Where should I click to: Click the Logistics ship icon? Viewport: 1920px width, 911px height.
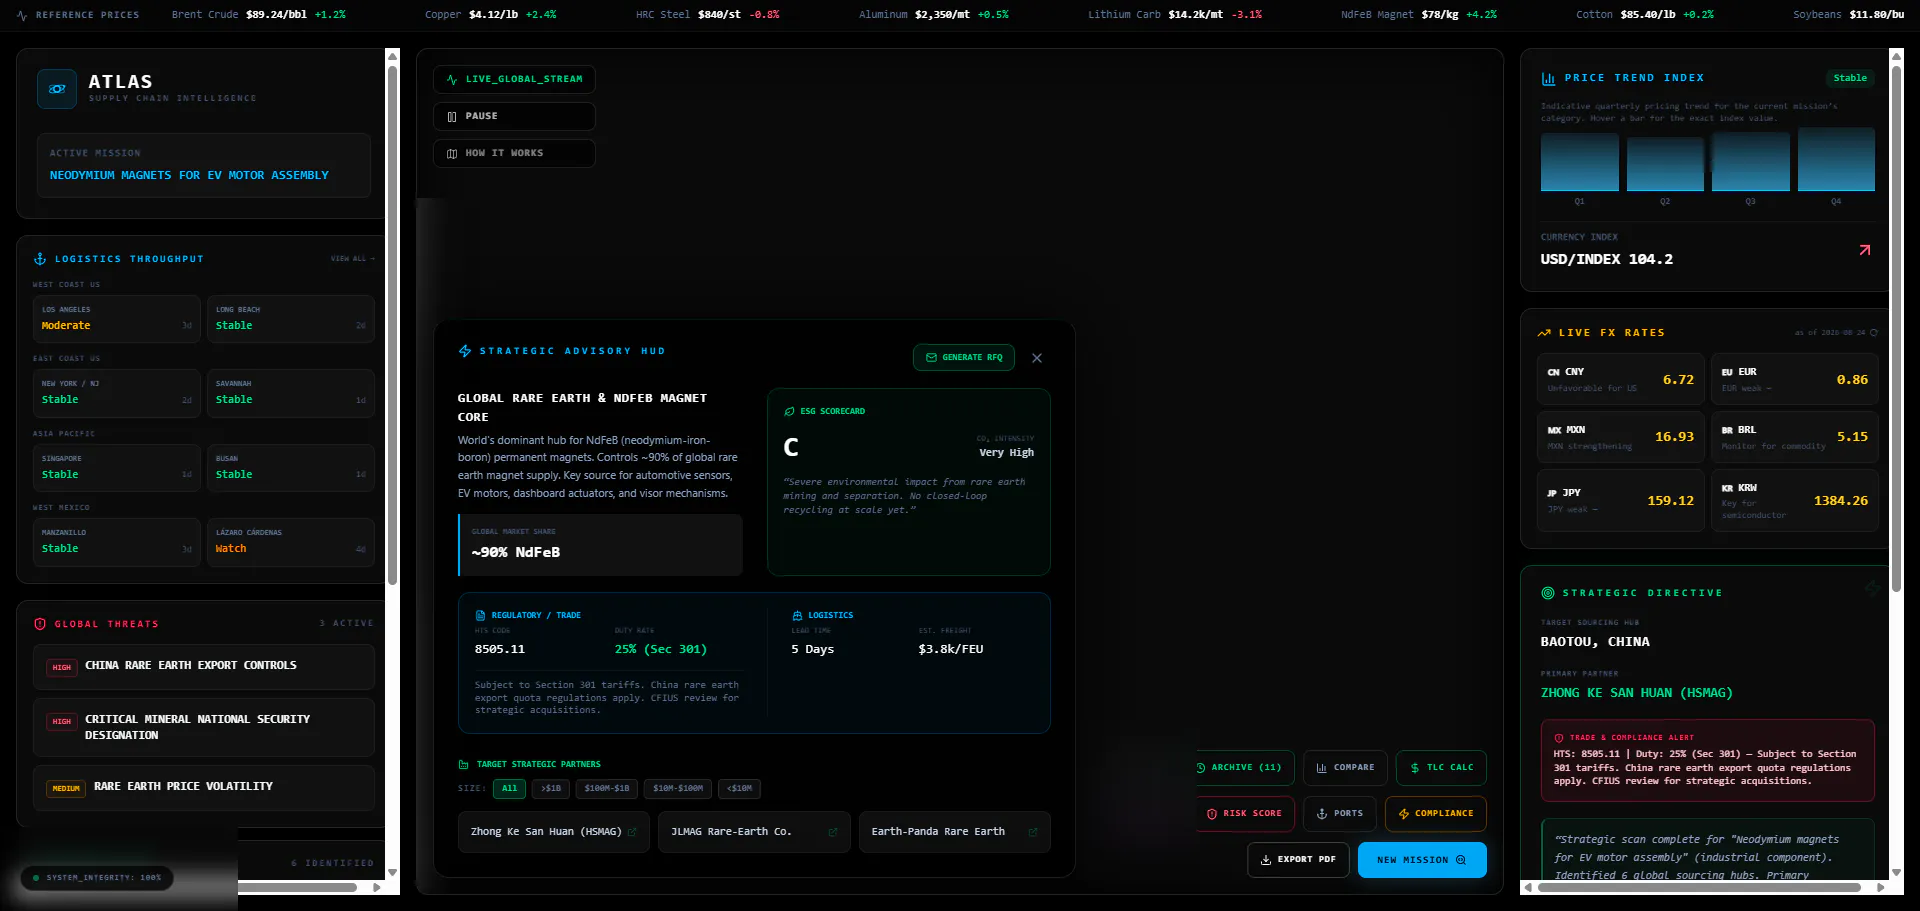(797, 615)
